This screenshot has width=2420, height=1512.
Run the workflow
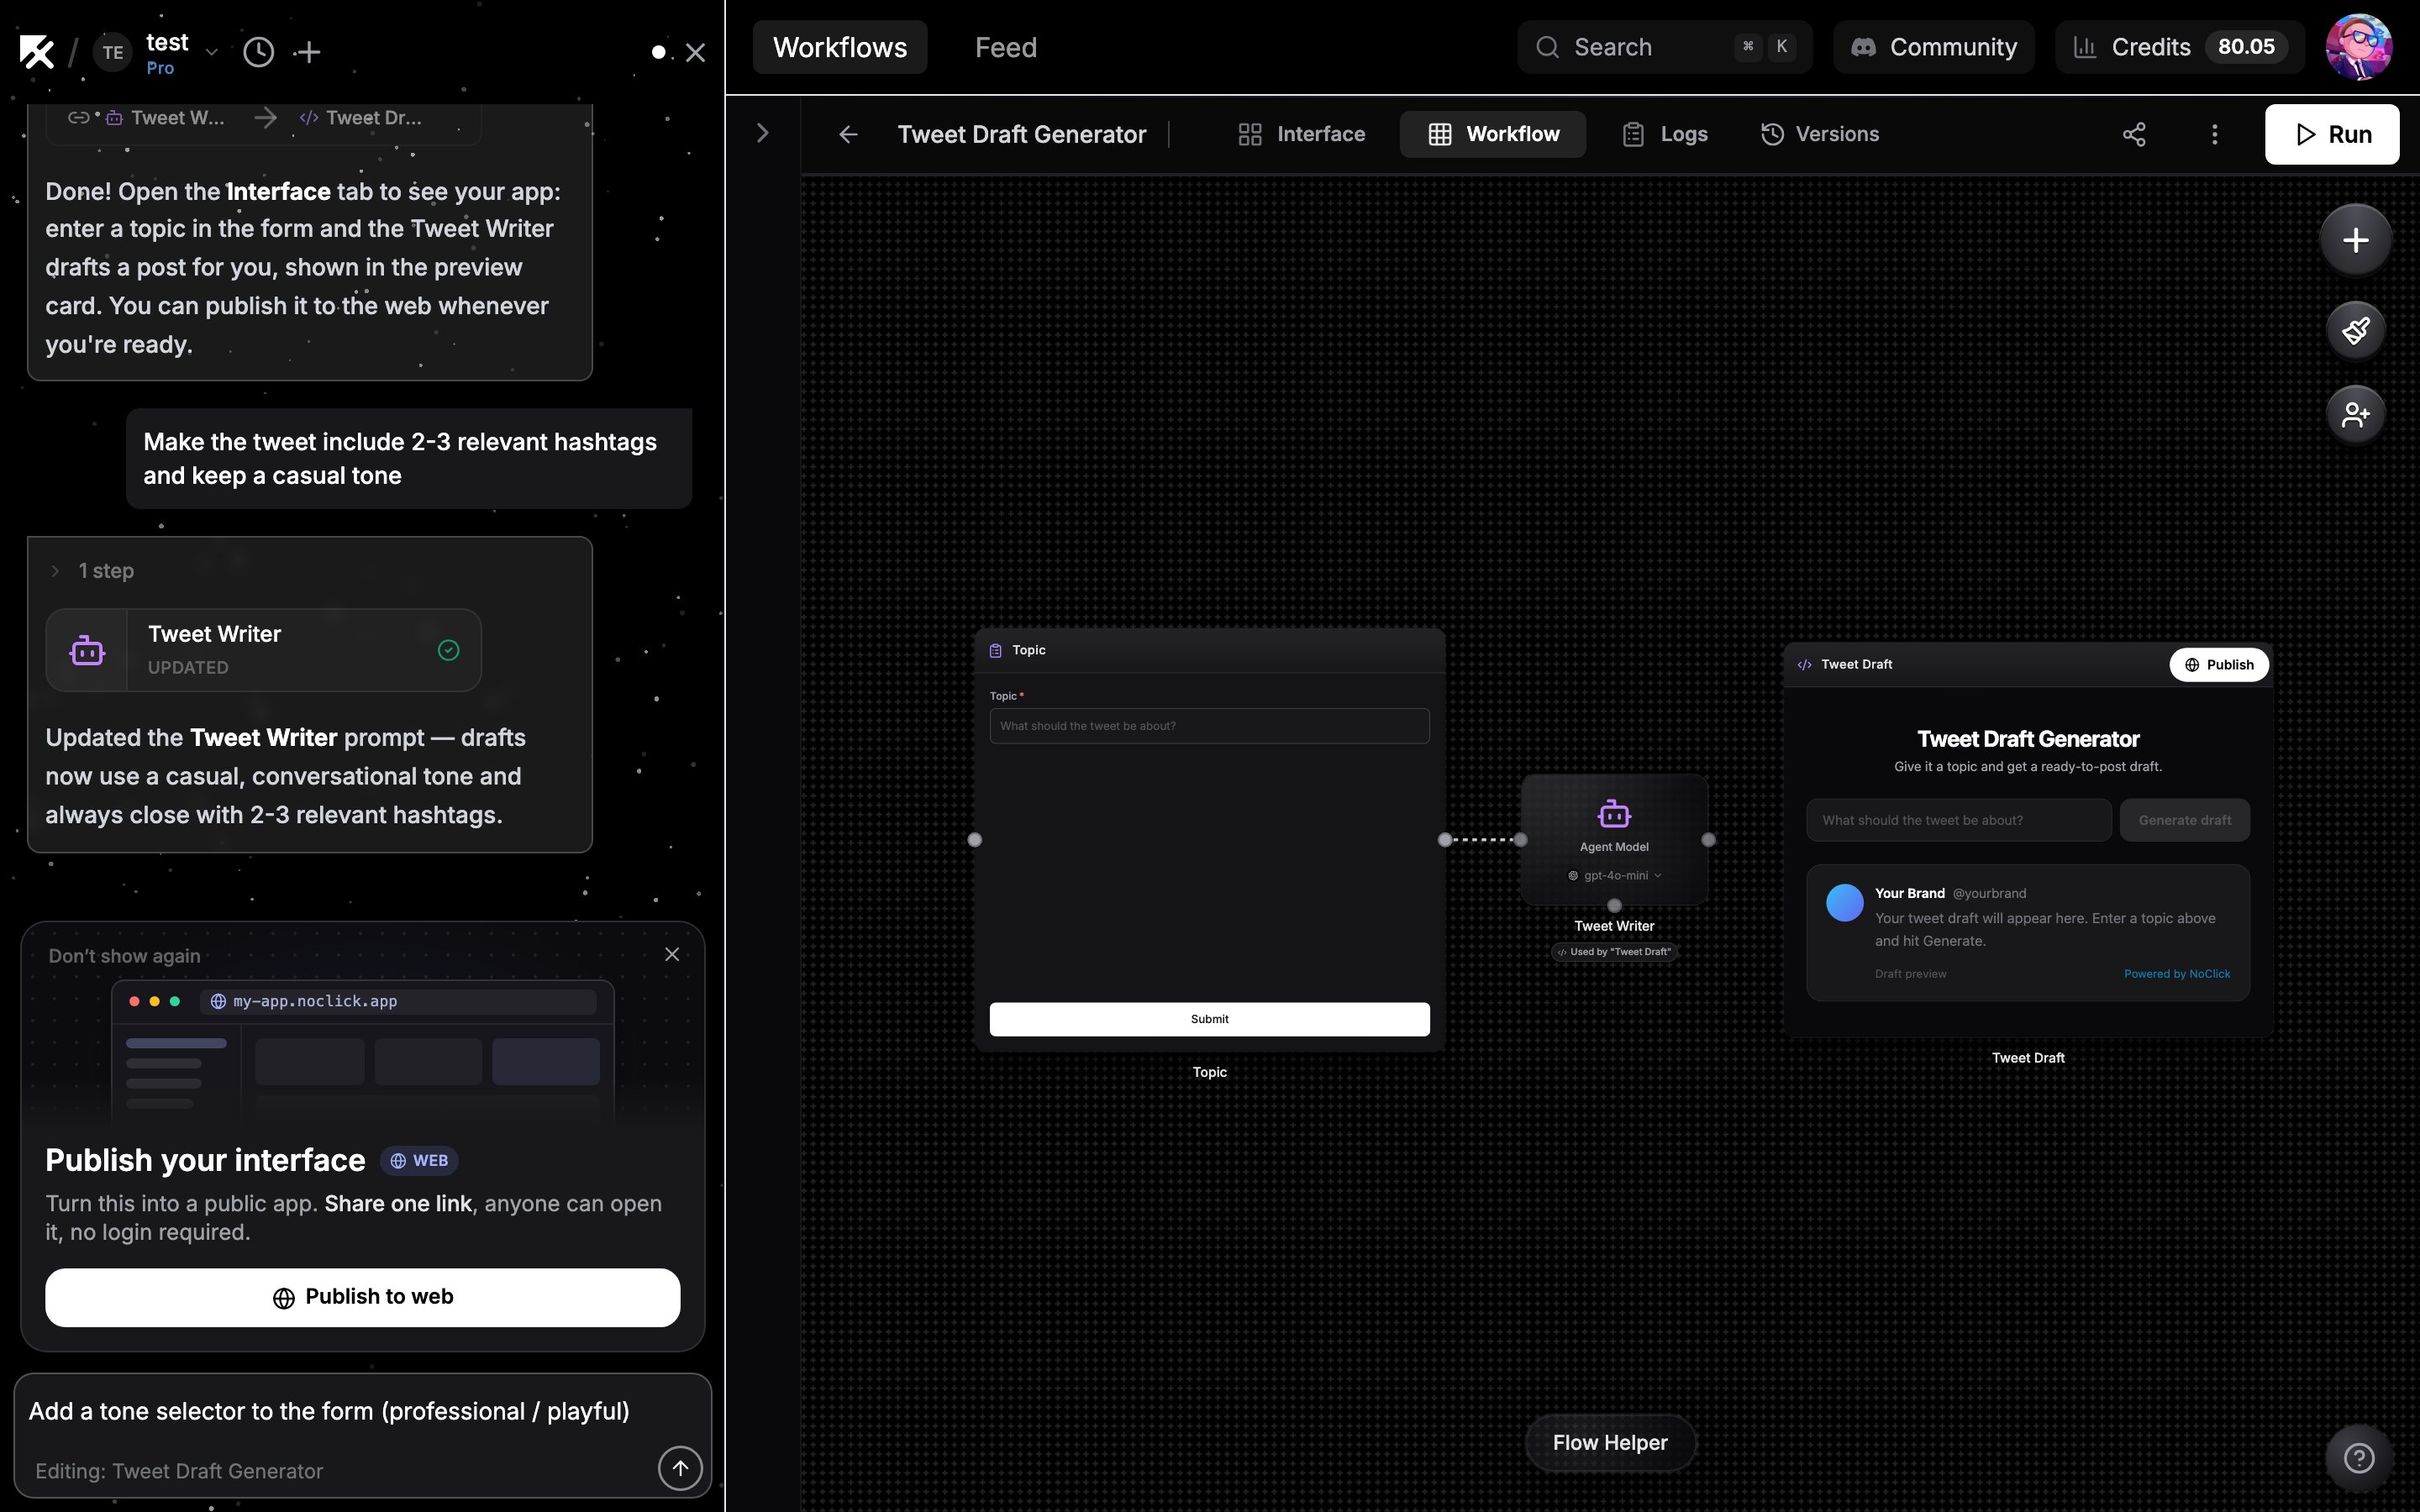[2332, 134]
